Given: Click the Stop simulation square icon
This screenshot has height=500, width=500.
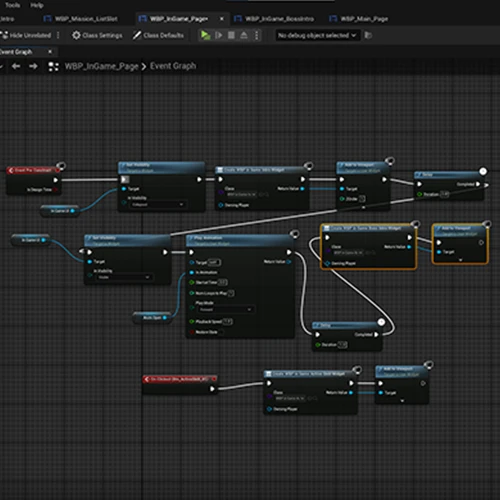Looking at the screenshot, I should click(231, 35).
